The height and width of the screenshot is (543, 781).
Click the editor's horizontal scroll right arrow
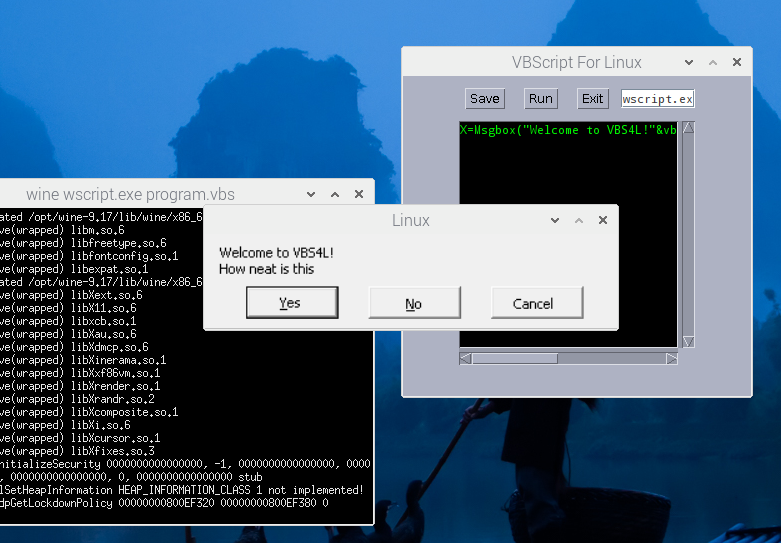point(671,359)
